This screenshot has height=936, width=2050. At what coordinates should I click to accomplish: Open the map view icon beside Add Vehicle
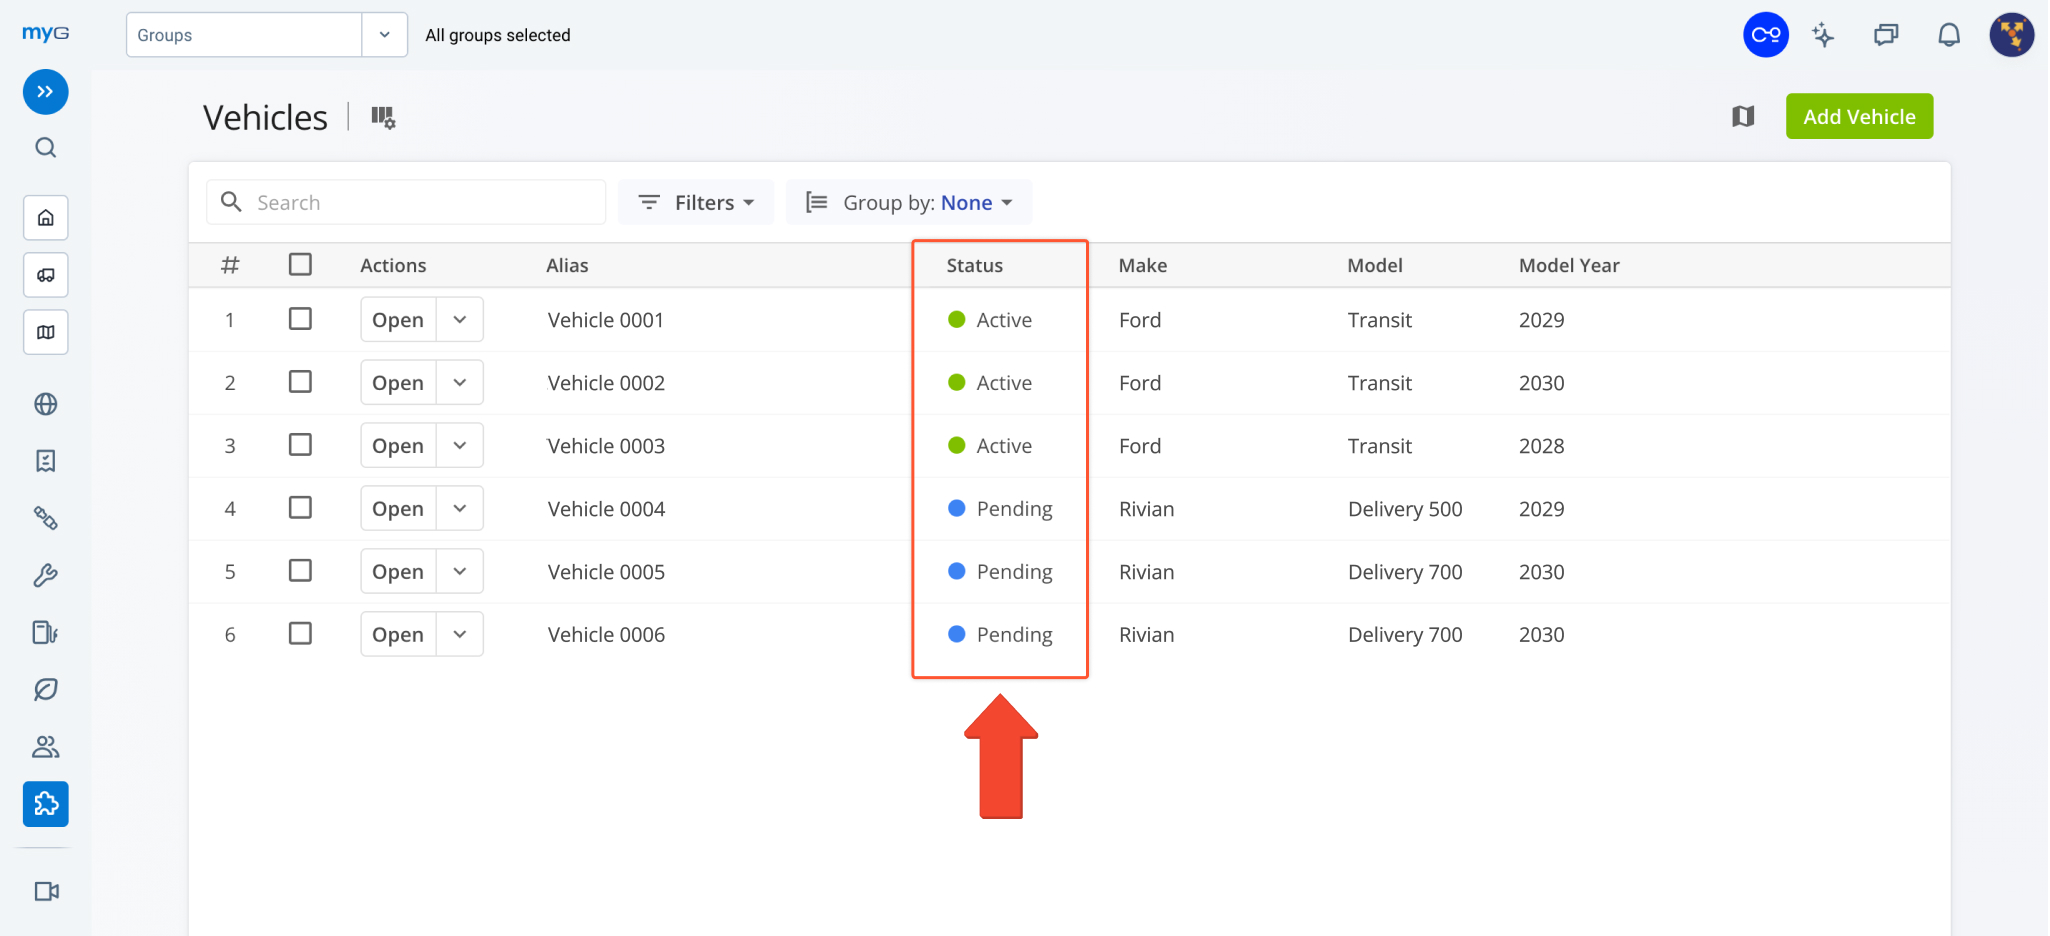(x=1743, y=117)
